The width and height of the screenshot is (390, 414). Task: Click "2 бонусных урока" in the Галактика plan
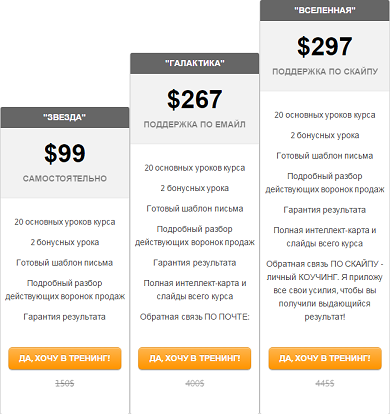tap(195, 188)
